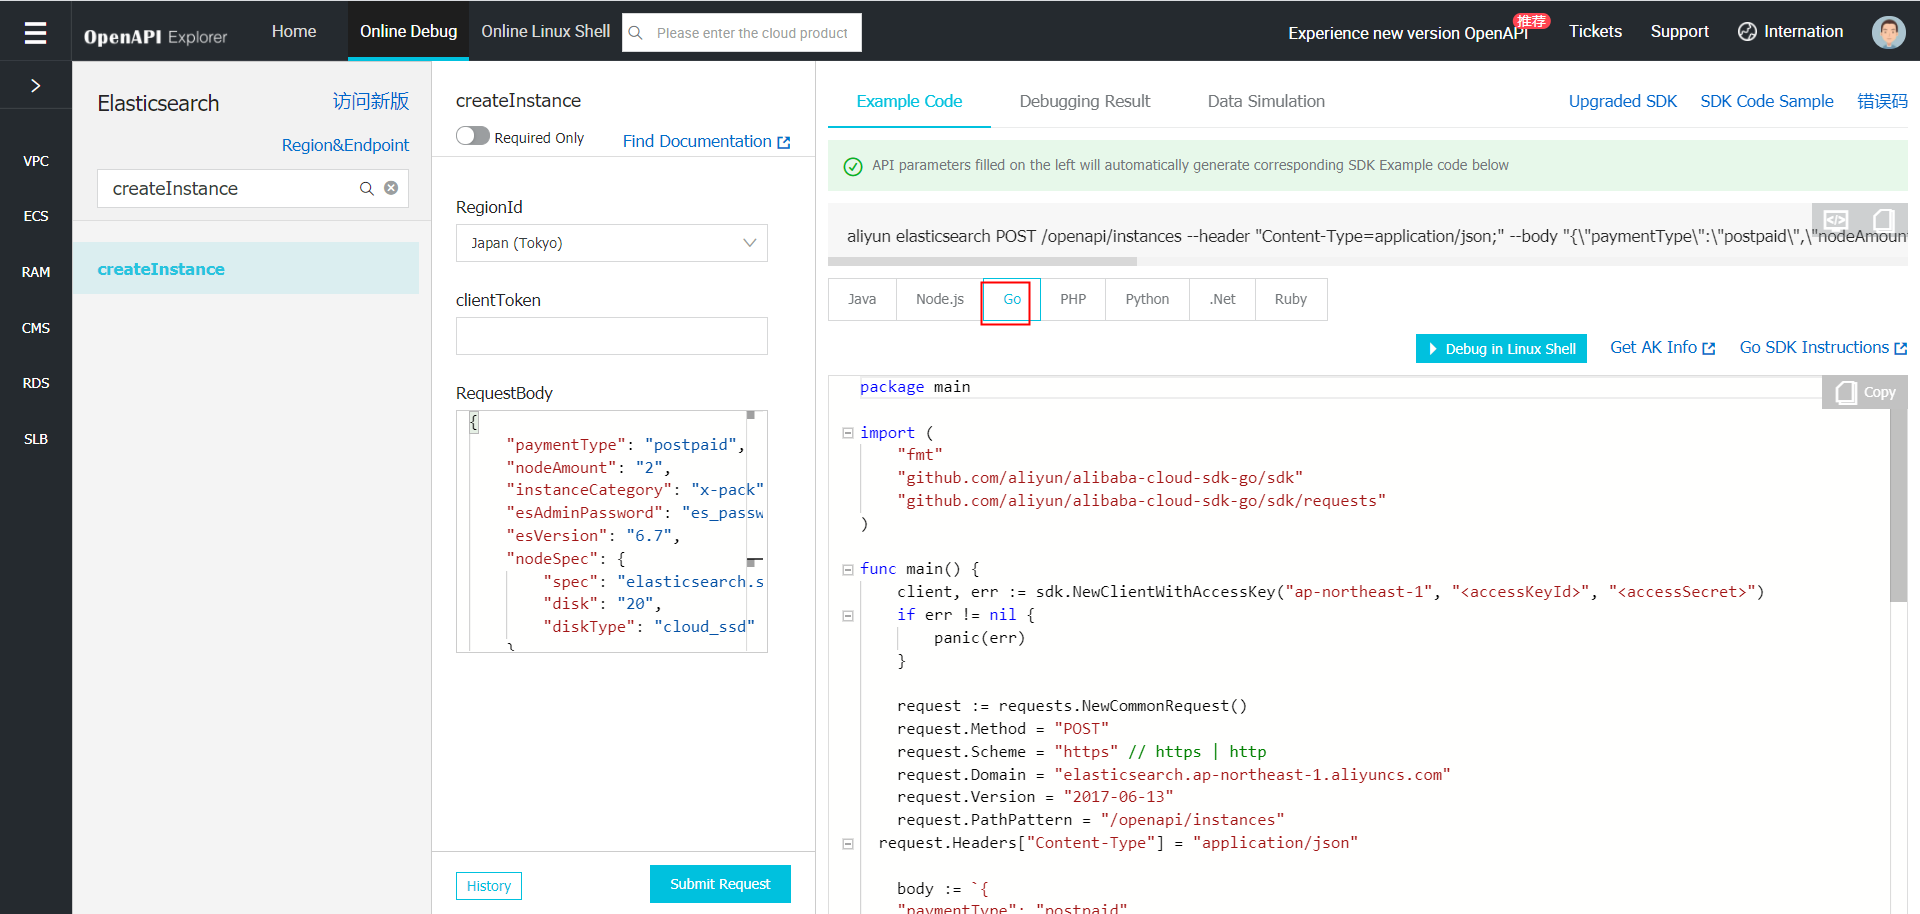
Task: Select the Example Code tab
Action: [x=909, y=101]
